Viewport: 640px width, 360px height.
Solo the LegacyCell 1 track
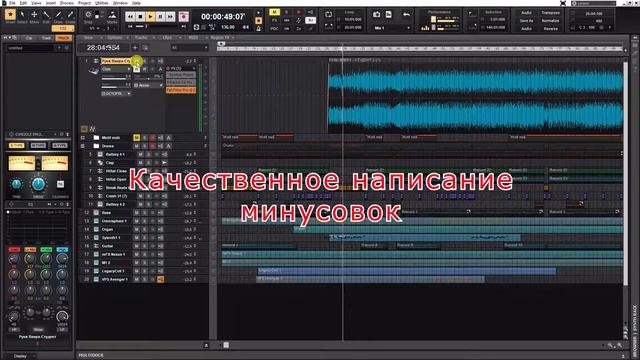tap(144, 271)
